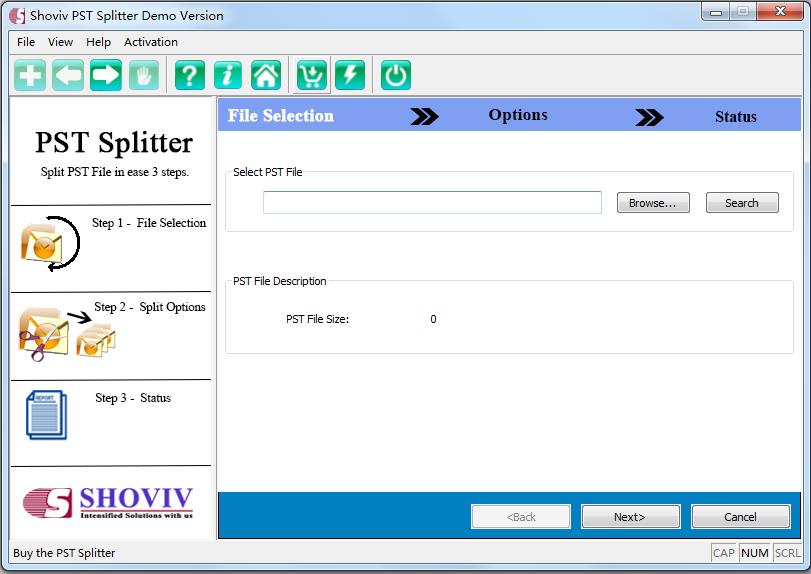Select the Options step header

tap(518, 115)
